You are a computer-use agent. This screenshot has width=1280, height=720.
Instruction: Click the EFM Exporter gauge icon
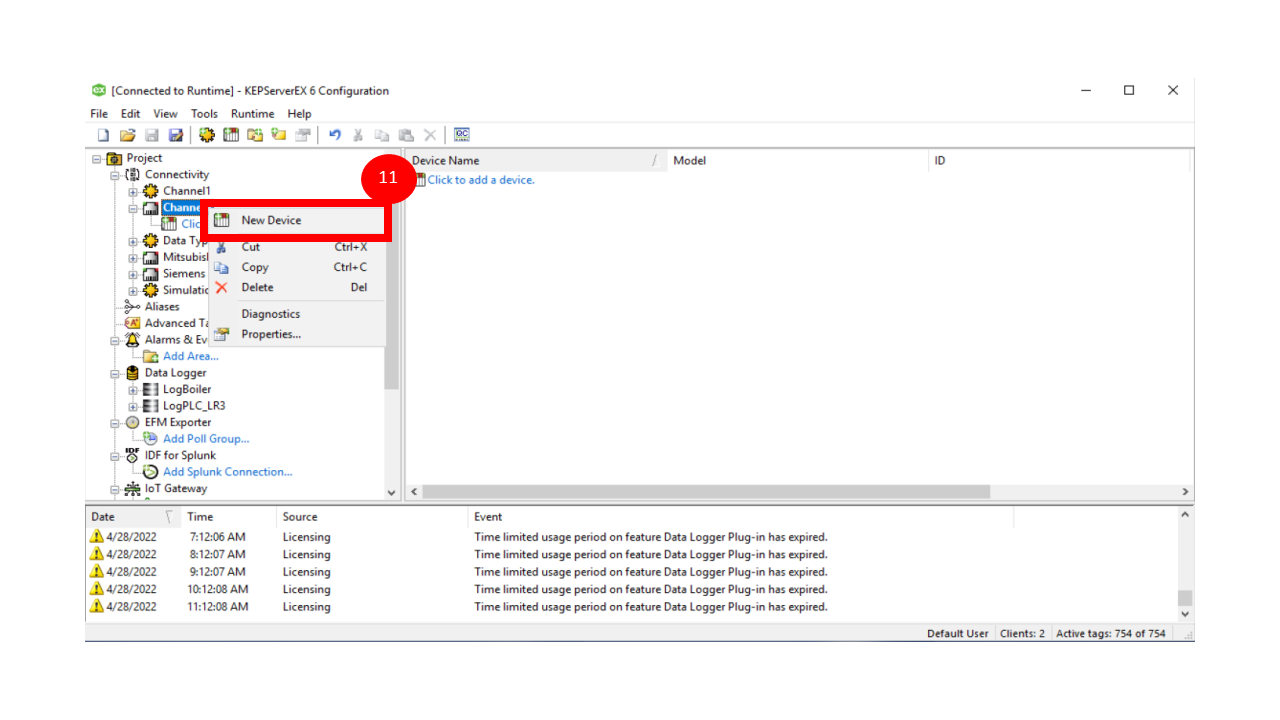(x=133, y=422)
